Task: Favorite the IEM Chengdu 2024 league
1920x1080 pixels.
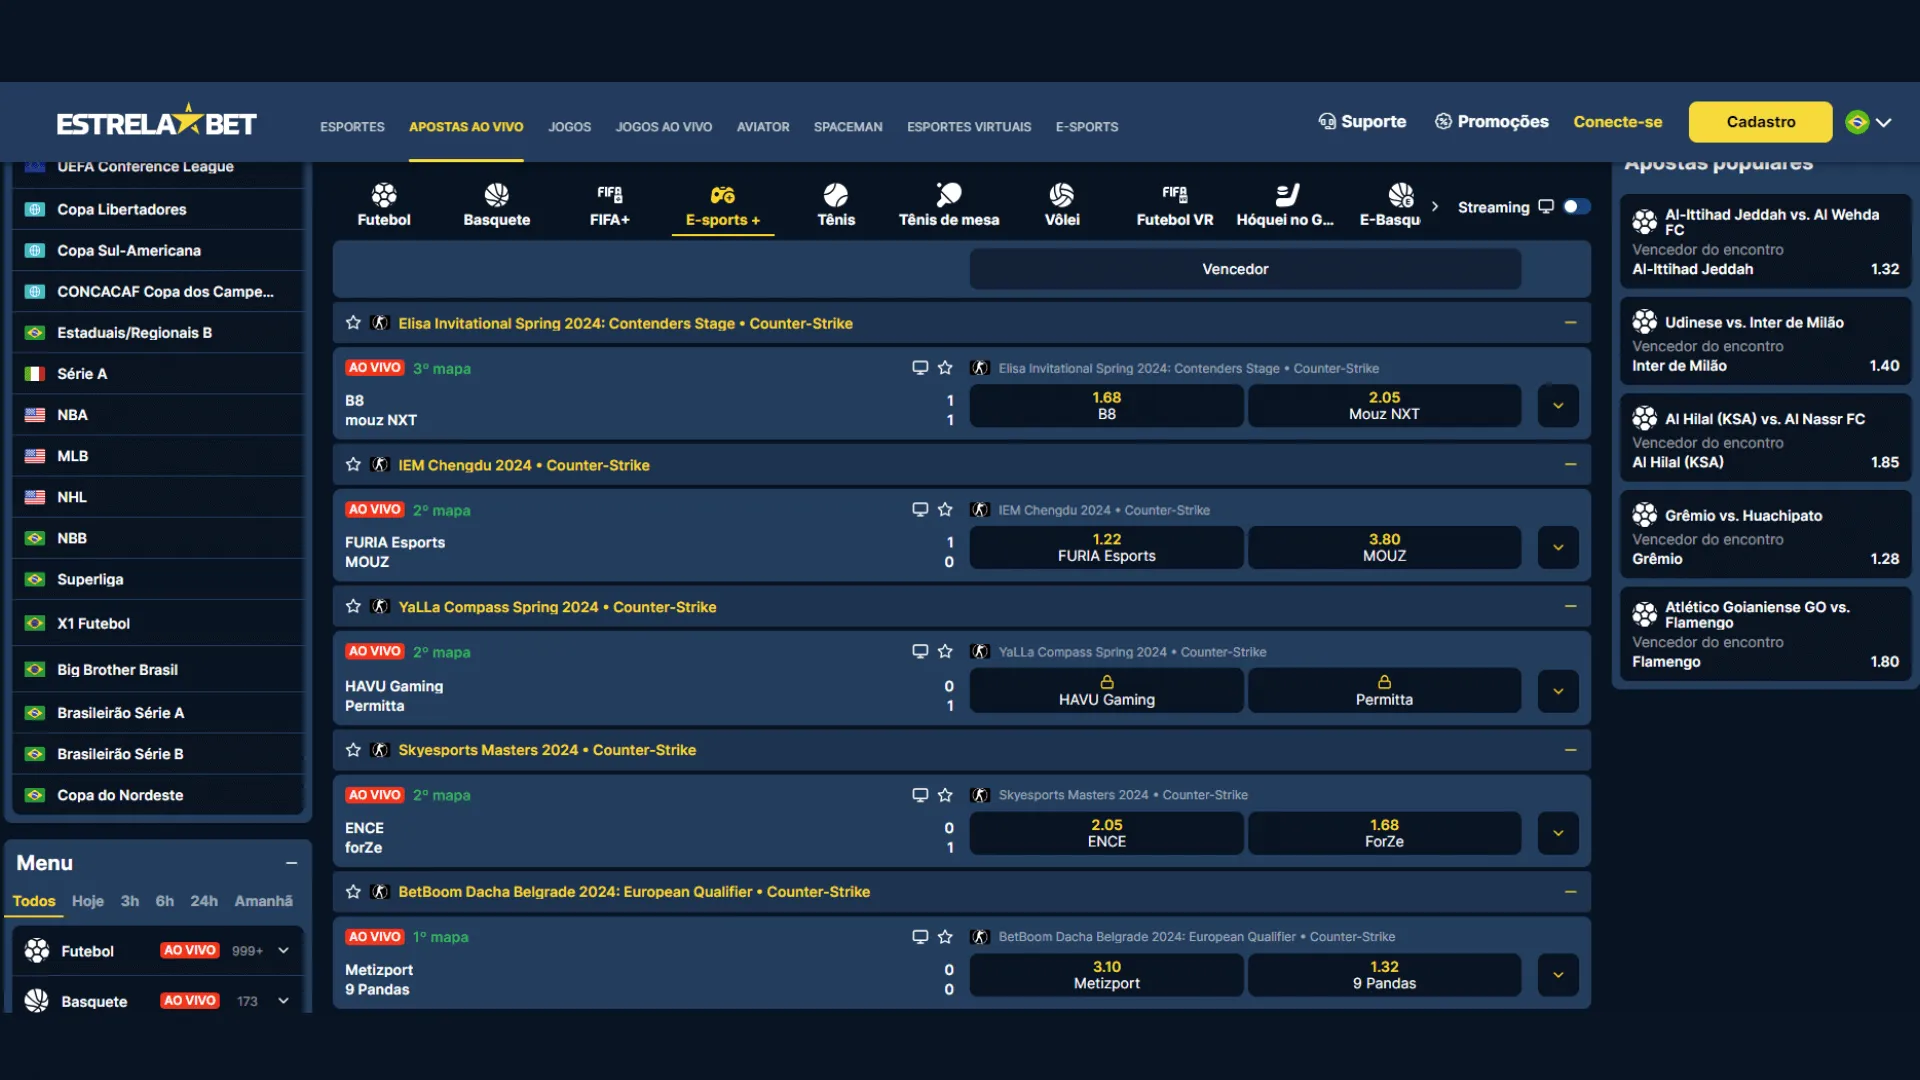Action: (353, 465)
